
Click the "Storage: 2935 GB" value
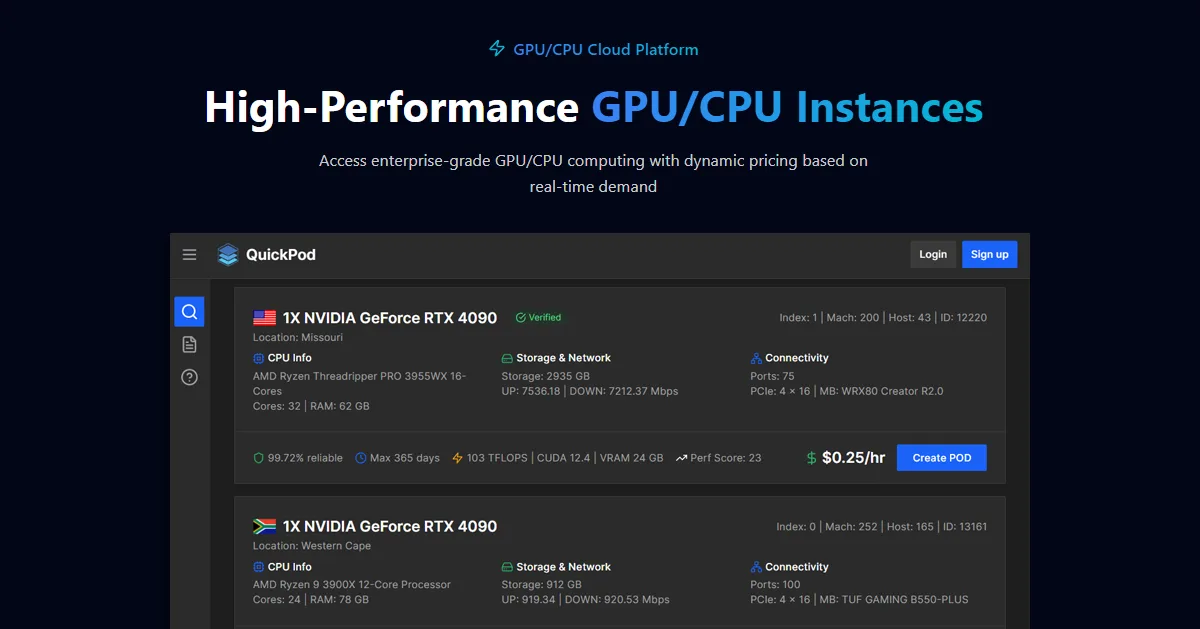click(546, 376)
